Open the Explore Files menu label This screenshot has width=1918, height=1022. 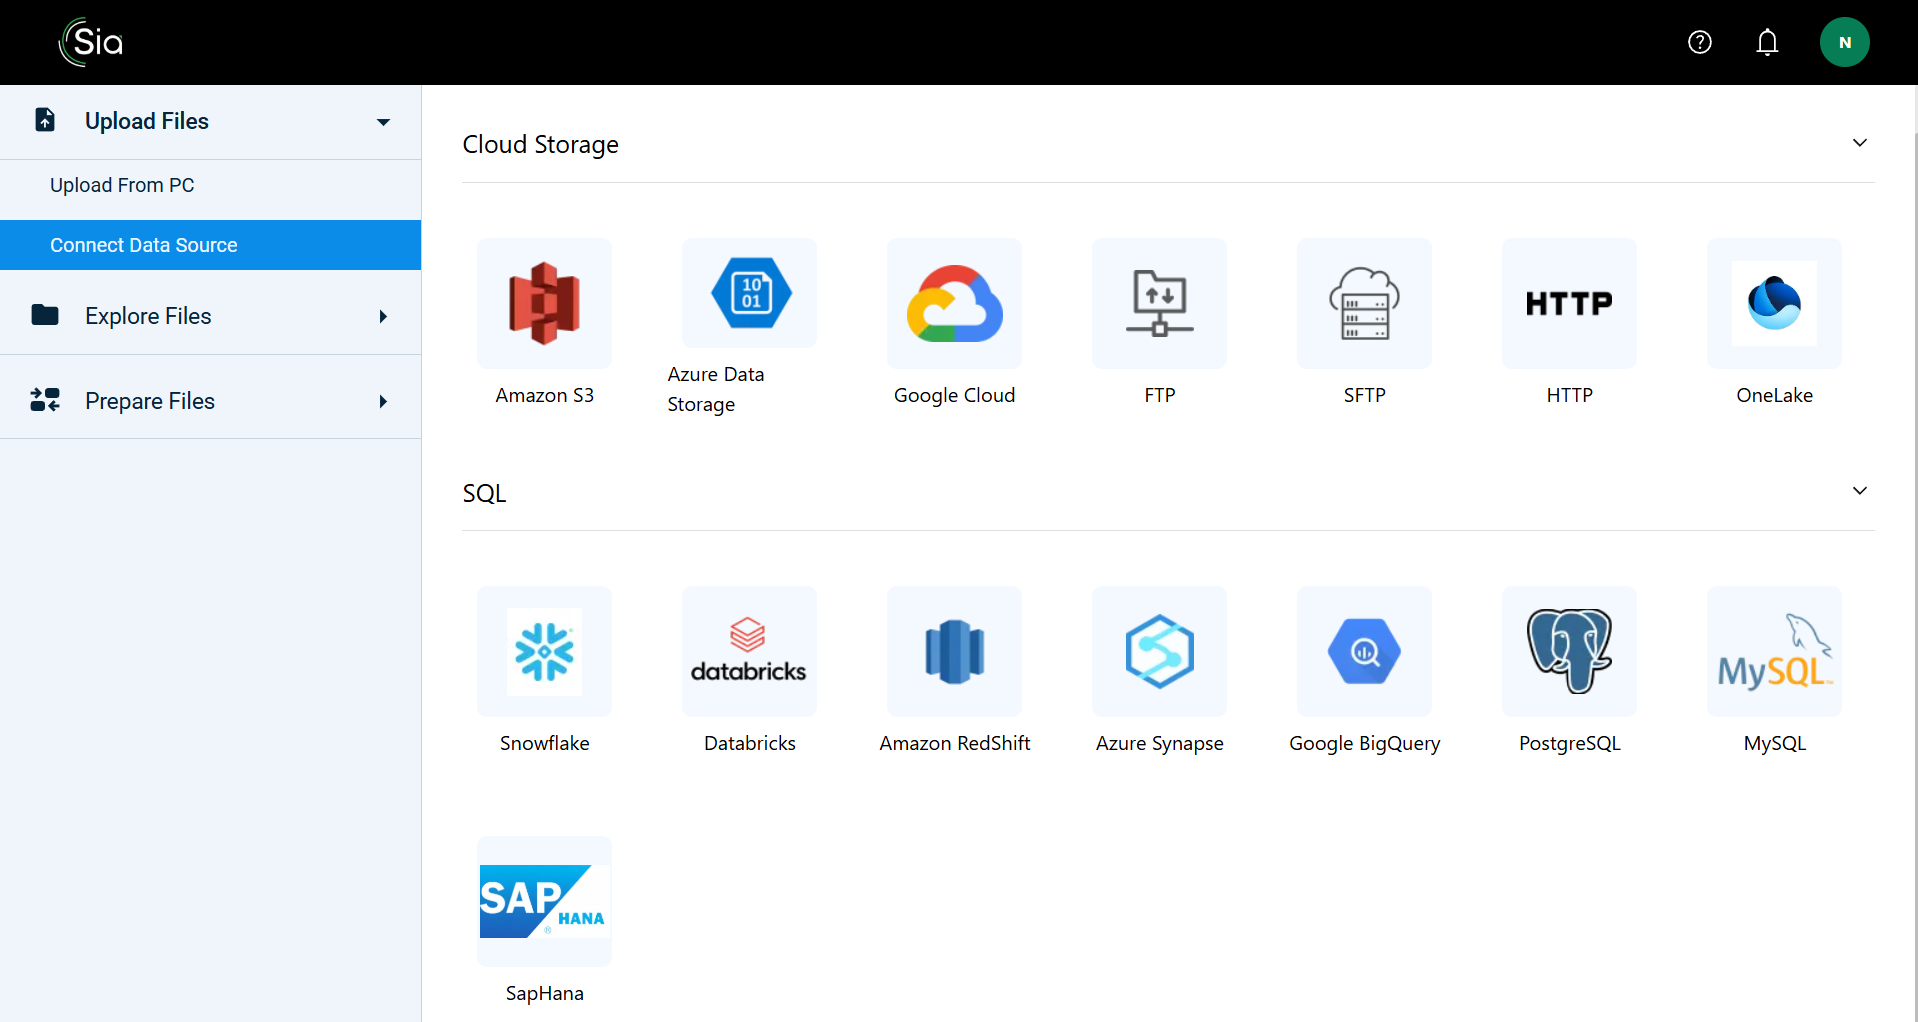(148, 316)
